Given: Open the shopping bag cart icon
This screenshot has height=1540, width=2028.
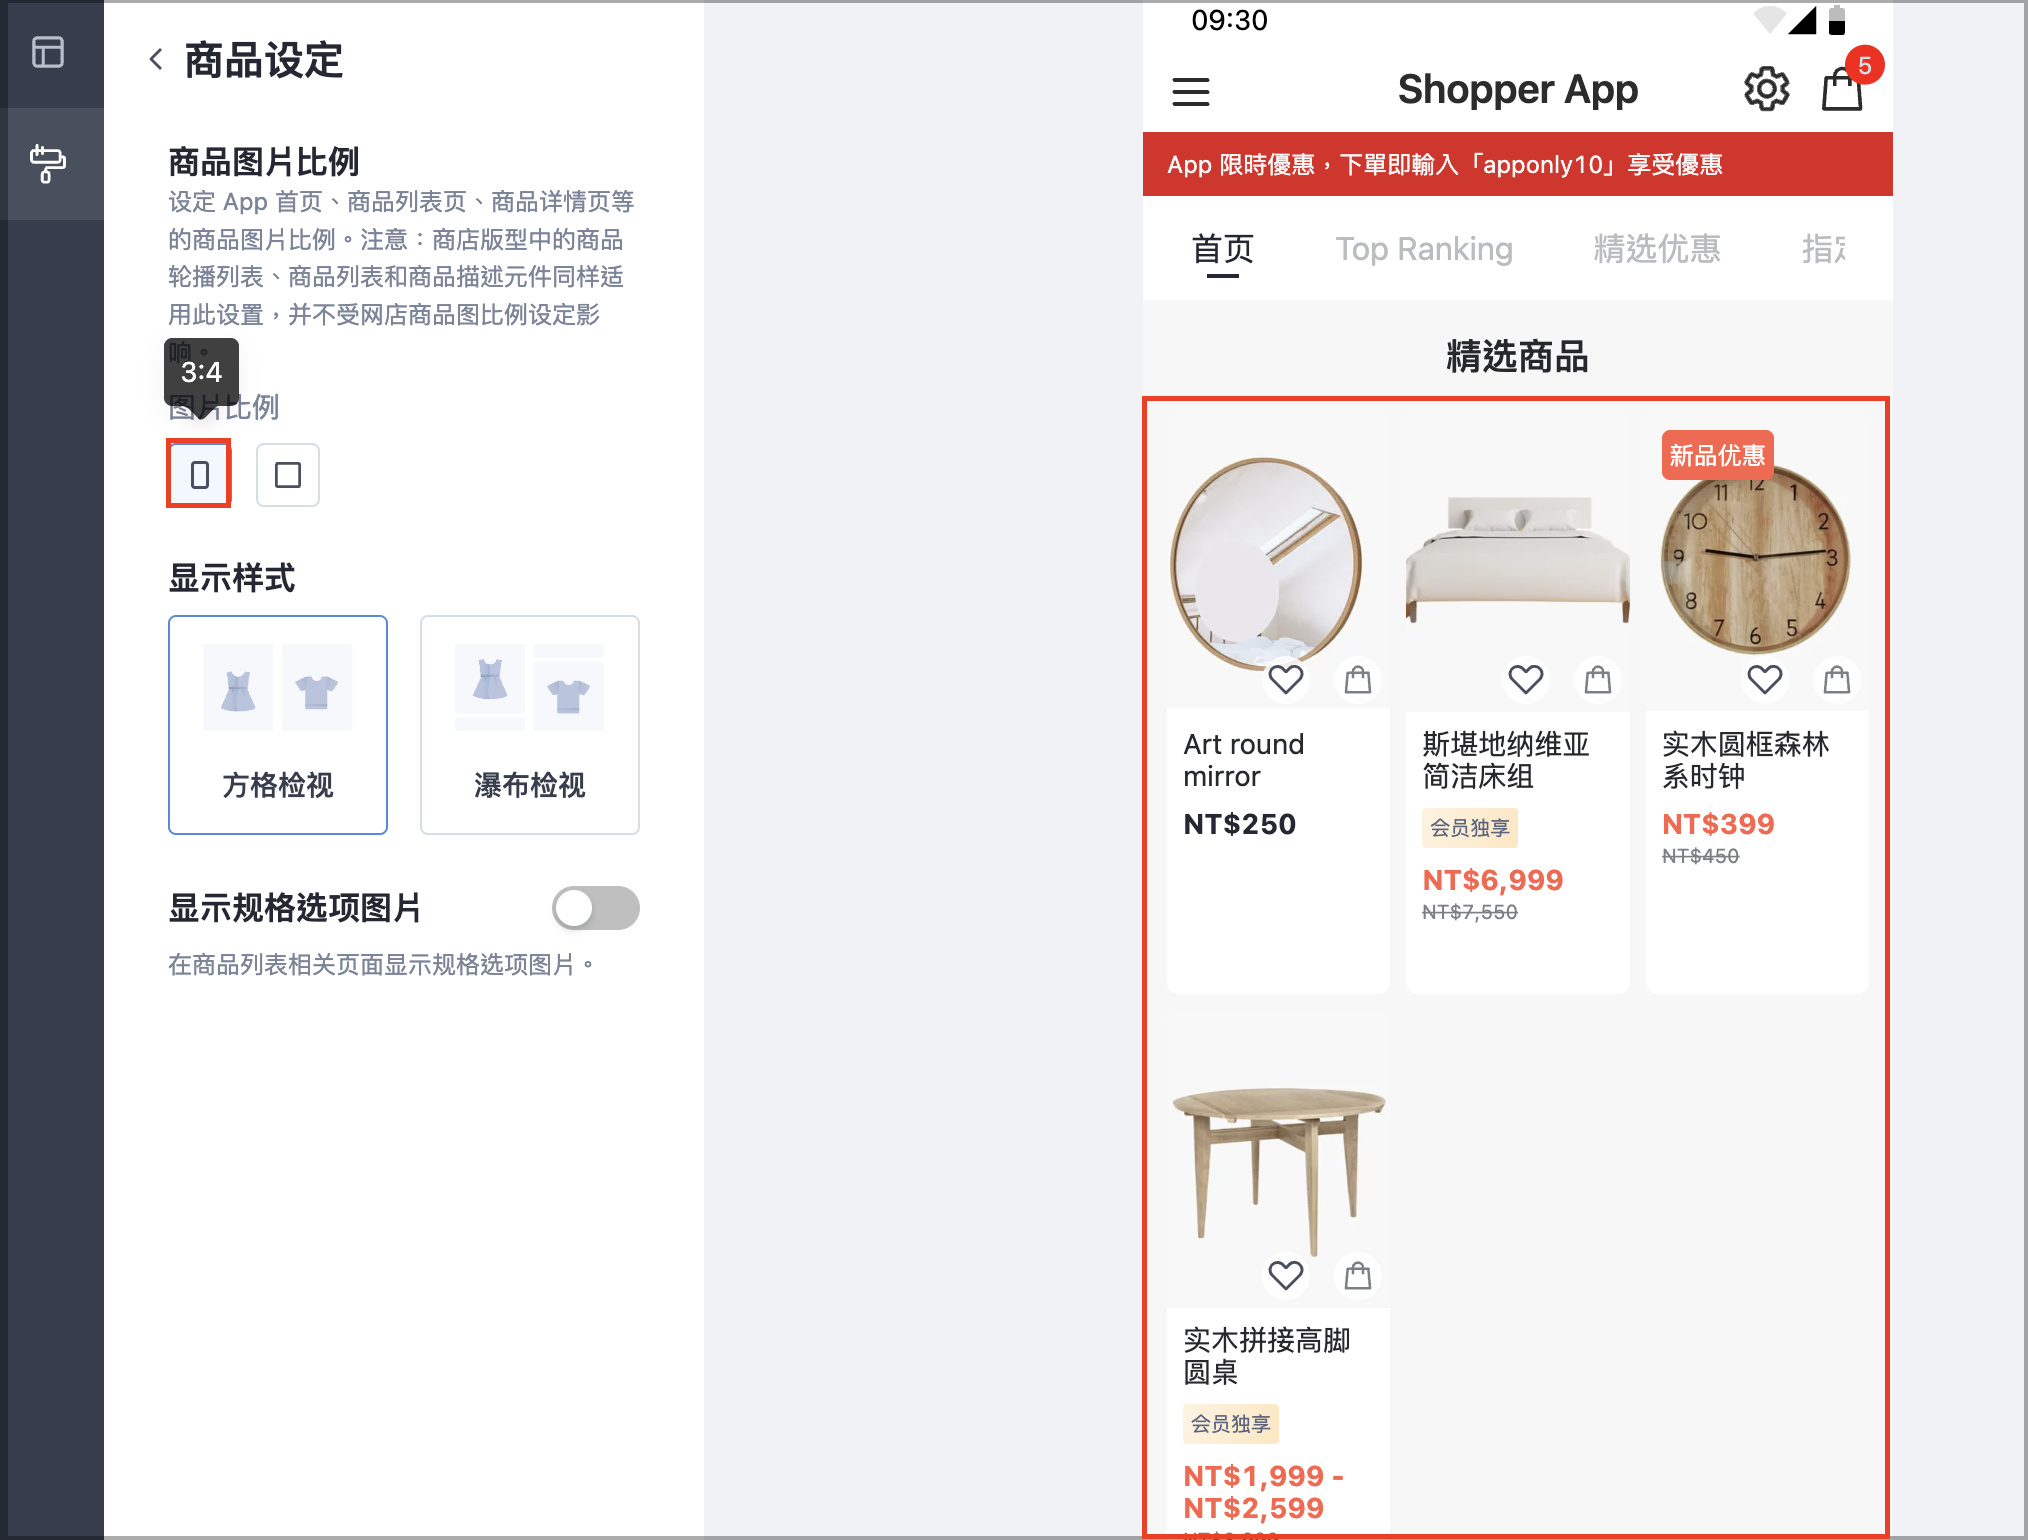Looking at the screenshot, I should pyautogui.click(x=1842, y=90).
